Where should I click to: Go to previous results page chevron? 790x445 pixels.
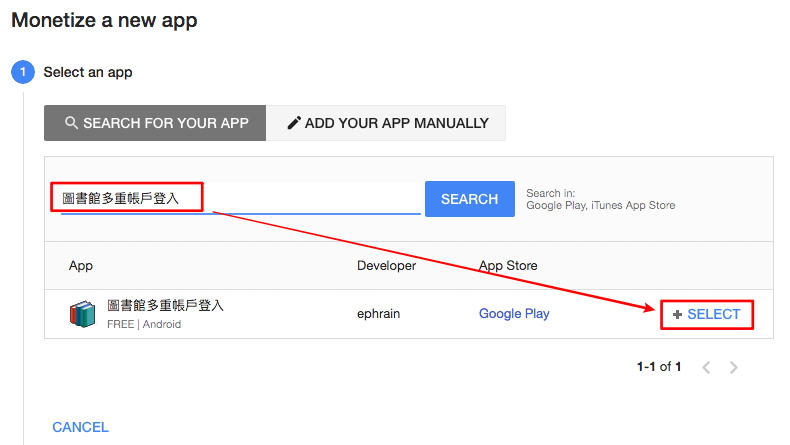(x=706, y=367)
